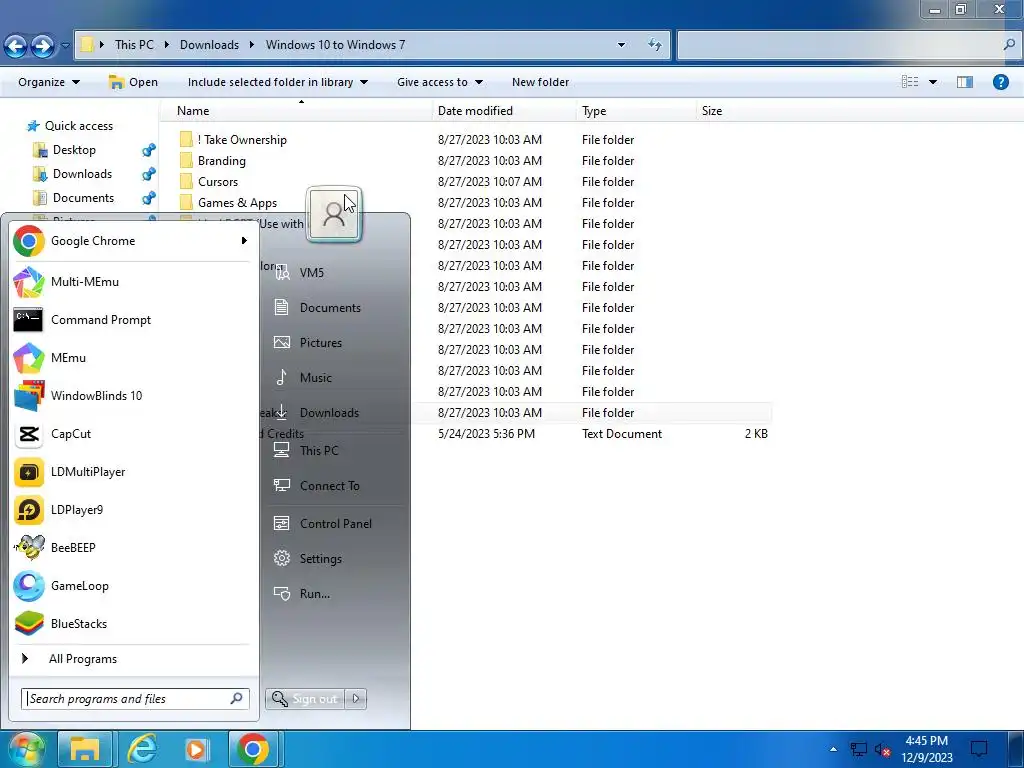Open address bar history dropdown
Screen dimensions: 1024x768
click(x=621, y=44)
